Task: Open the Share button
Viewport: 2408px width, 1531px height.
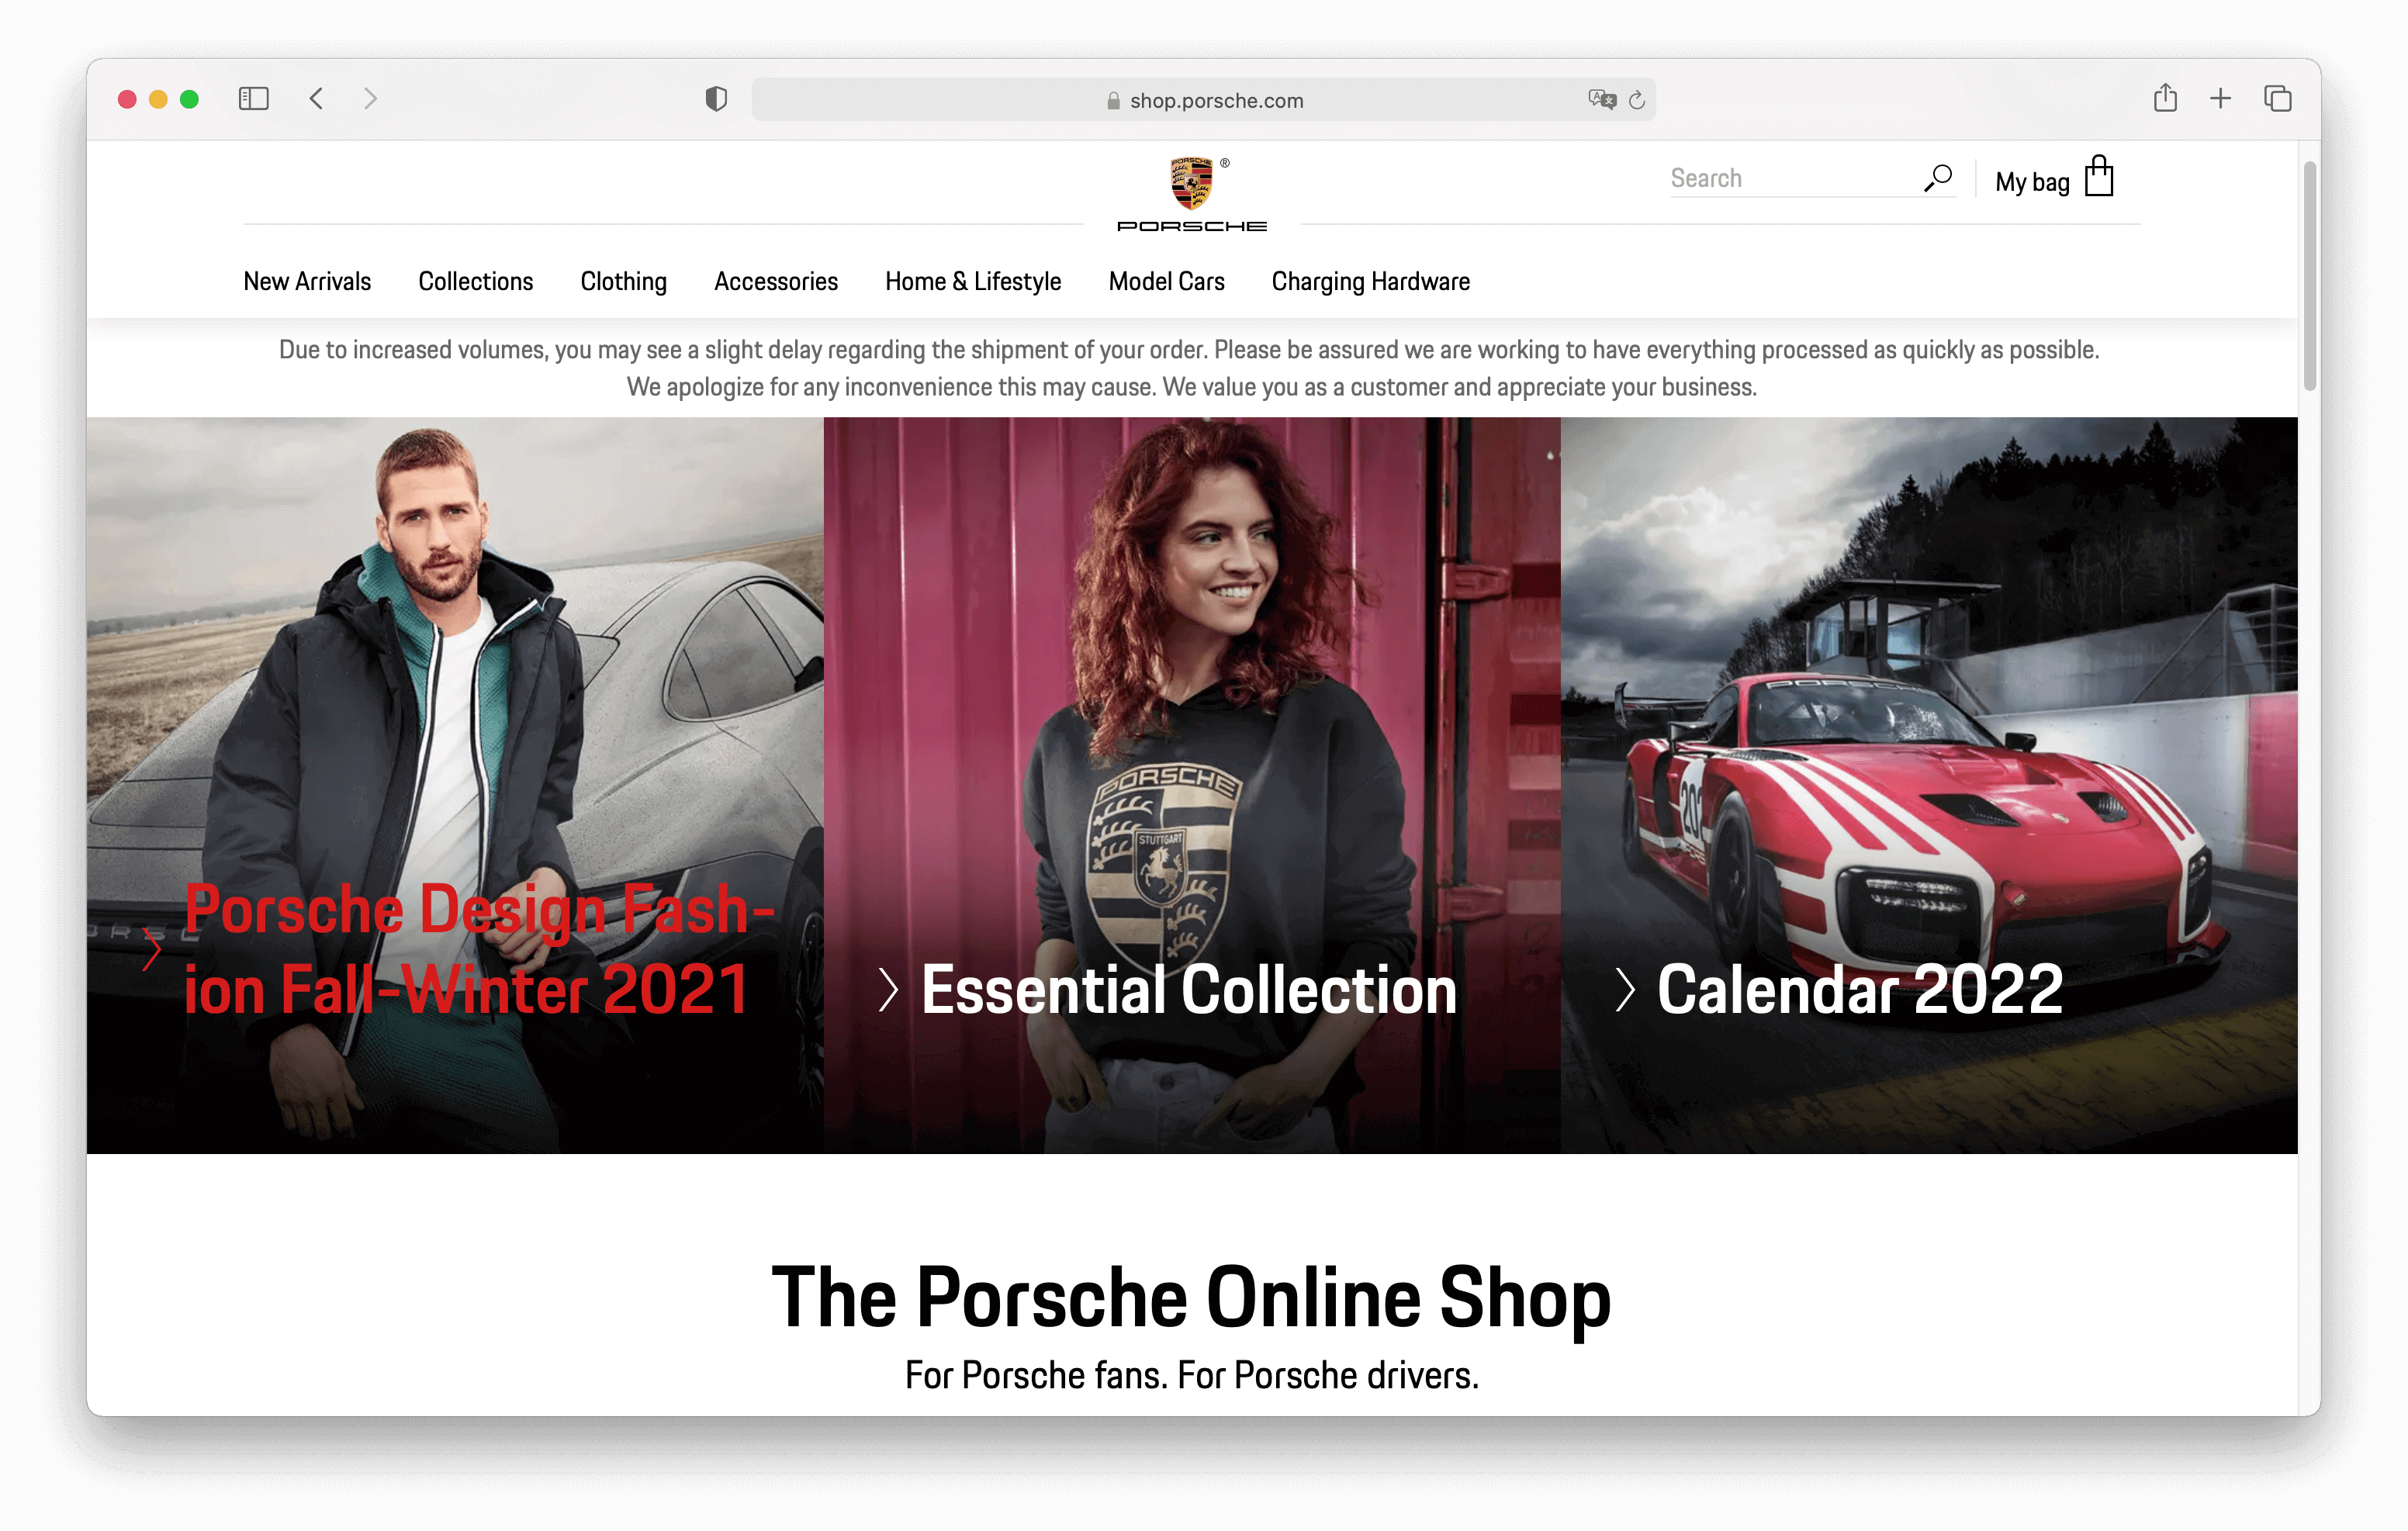Action: 2165,98
